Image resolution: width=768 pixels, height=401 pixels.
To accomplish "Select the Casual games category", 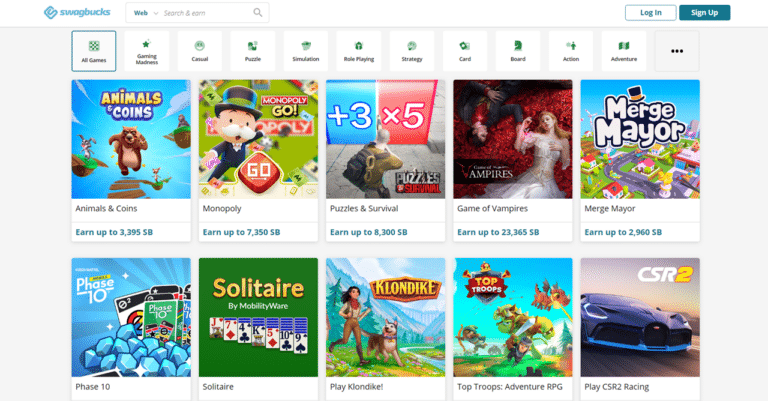I will click(x=200, y=51).
